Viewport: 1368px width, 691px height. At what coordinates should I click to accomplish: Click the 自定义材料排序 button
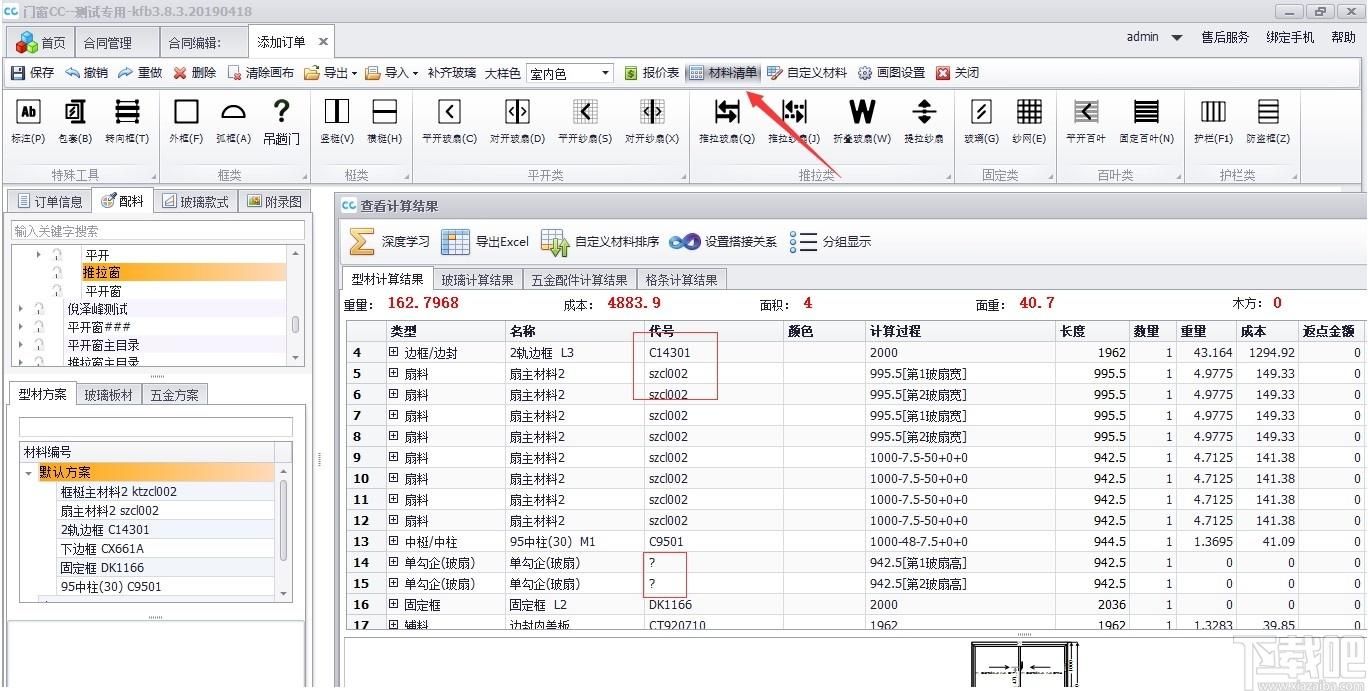click(x=600, y=241)
